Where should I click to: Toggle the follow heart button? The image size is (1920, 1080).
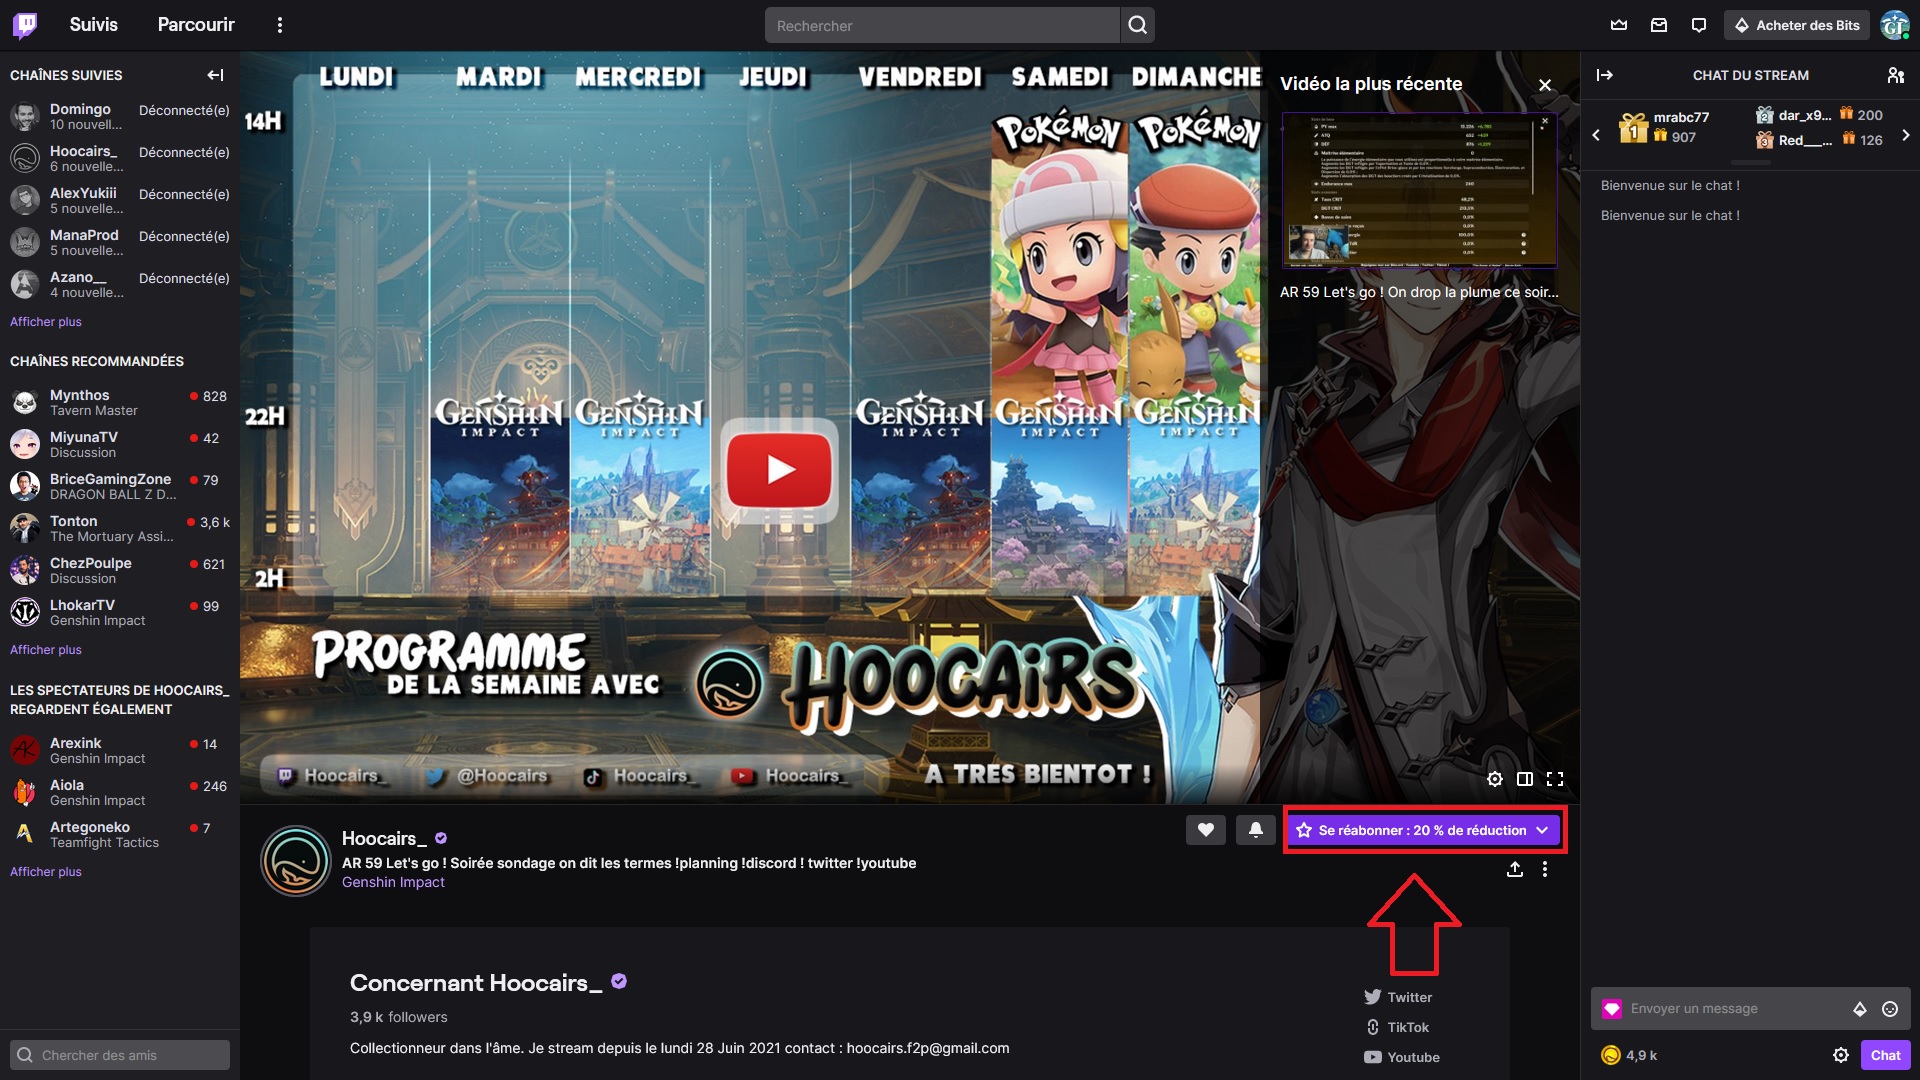point(1206,830)
